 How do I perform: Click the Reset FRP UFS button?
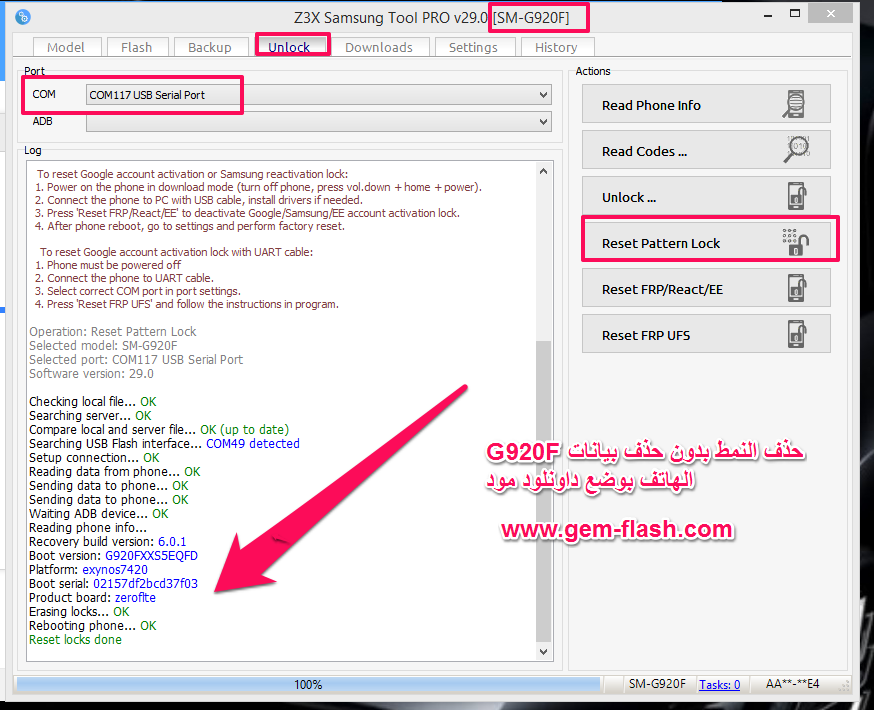click(706, 334)
